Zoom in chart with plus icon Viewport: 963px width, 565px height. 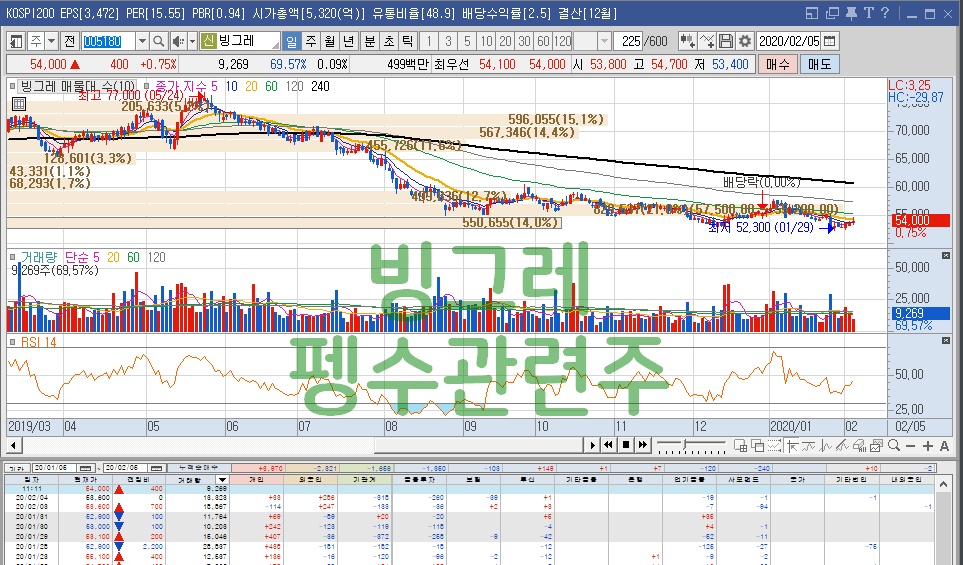tap(927, 446)
